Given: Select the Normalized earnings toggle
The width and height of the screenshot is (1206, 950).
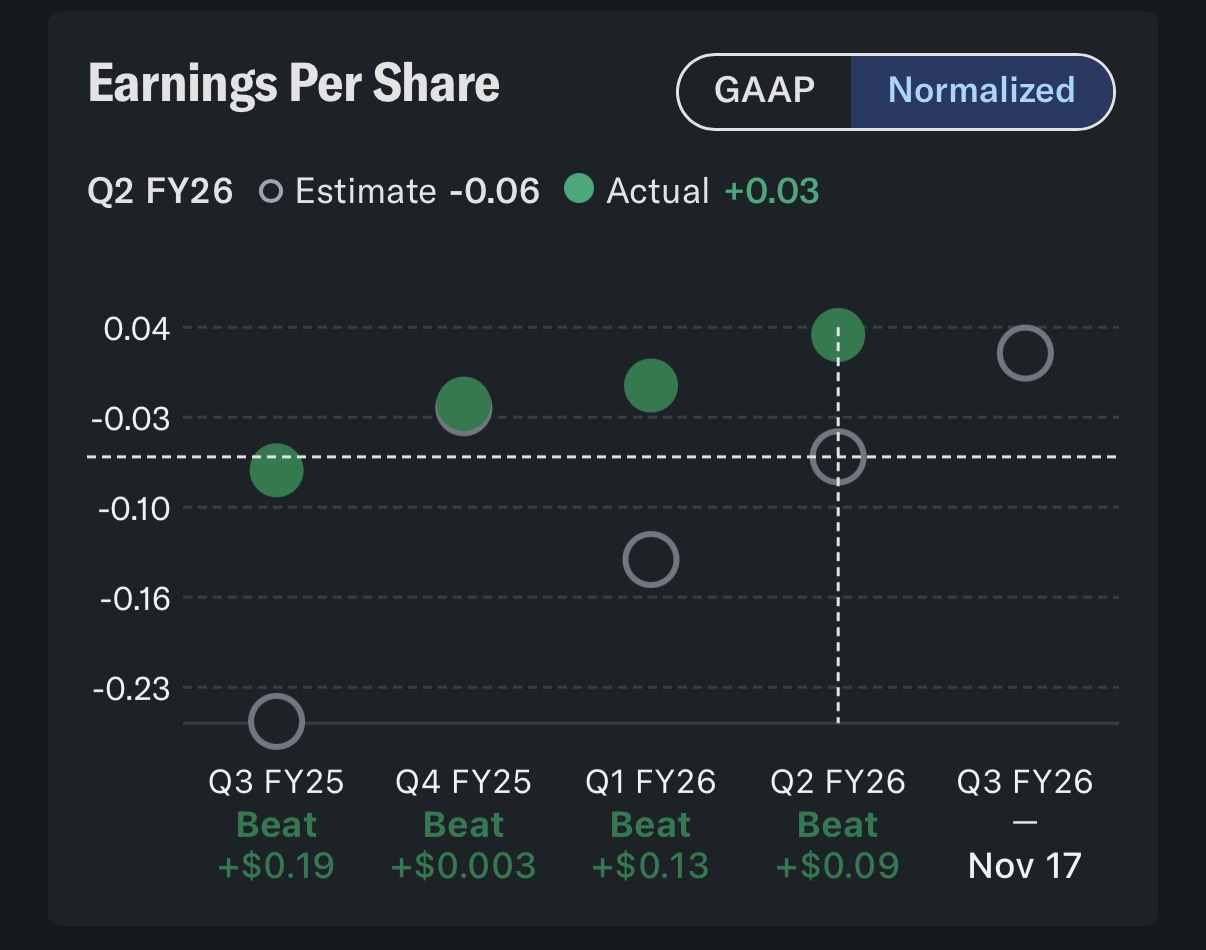Looking at the screenshot, I should (982, 91).
